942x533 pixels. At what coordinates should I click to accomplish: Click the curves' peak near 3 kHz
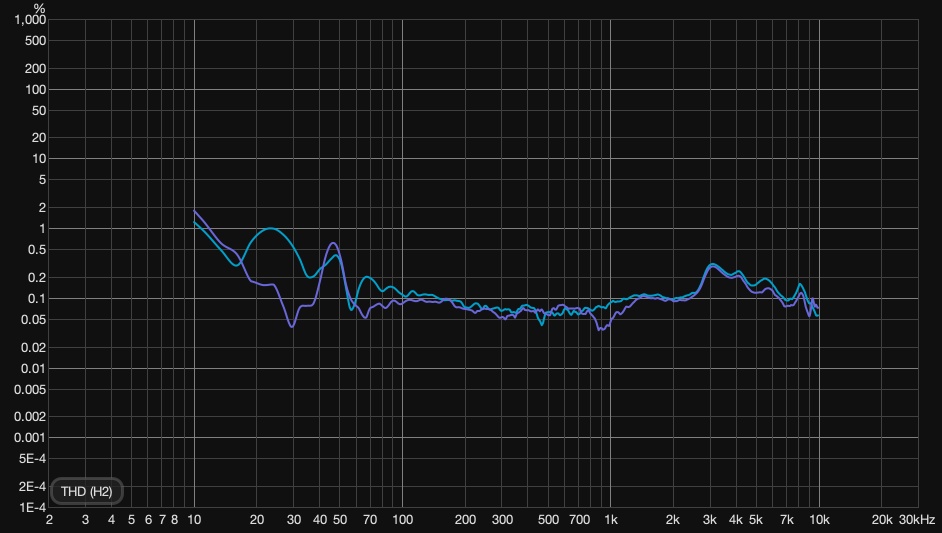[712, 264]
